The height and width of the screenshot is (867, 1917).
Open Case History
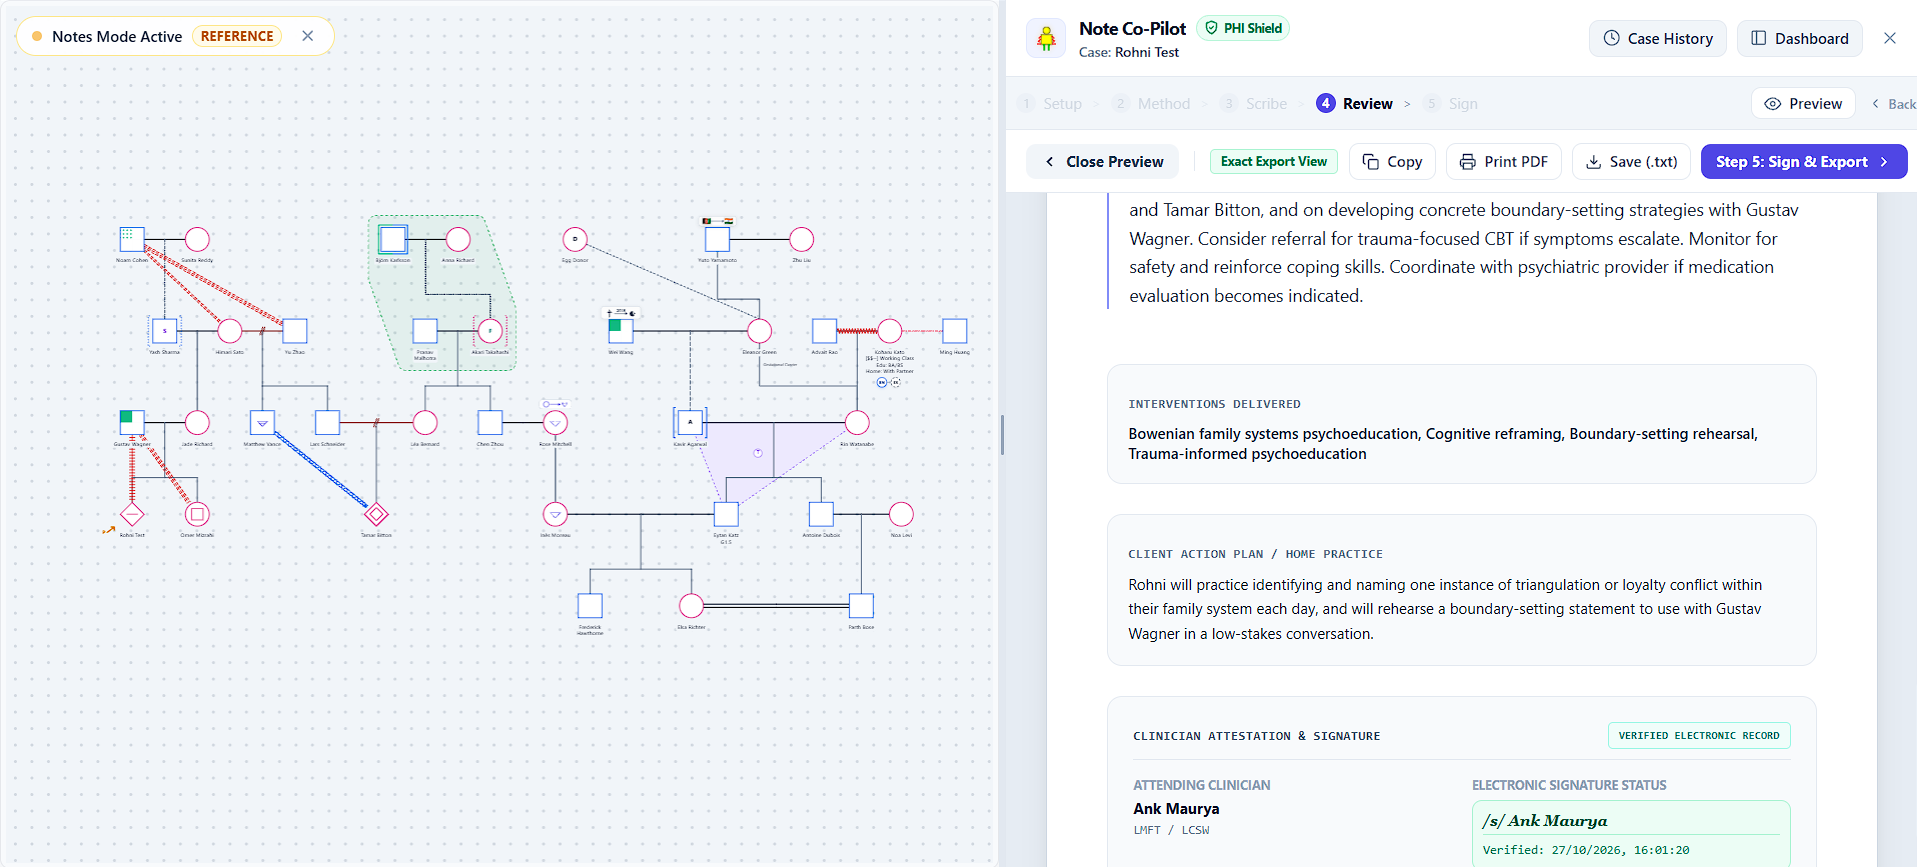pyautogui.click(x=1658, y=39)
